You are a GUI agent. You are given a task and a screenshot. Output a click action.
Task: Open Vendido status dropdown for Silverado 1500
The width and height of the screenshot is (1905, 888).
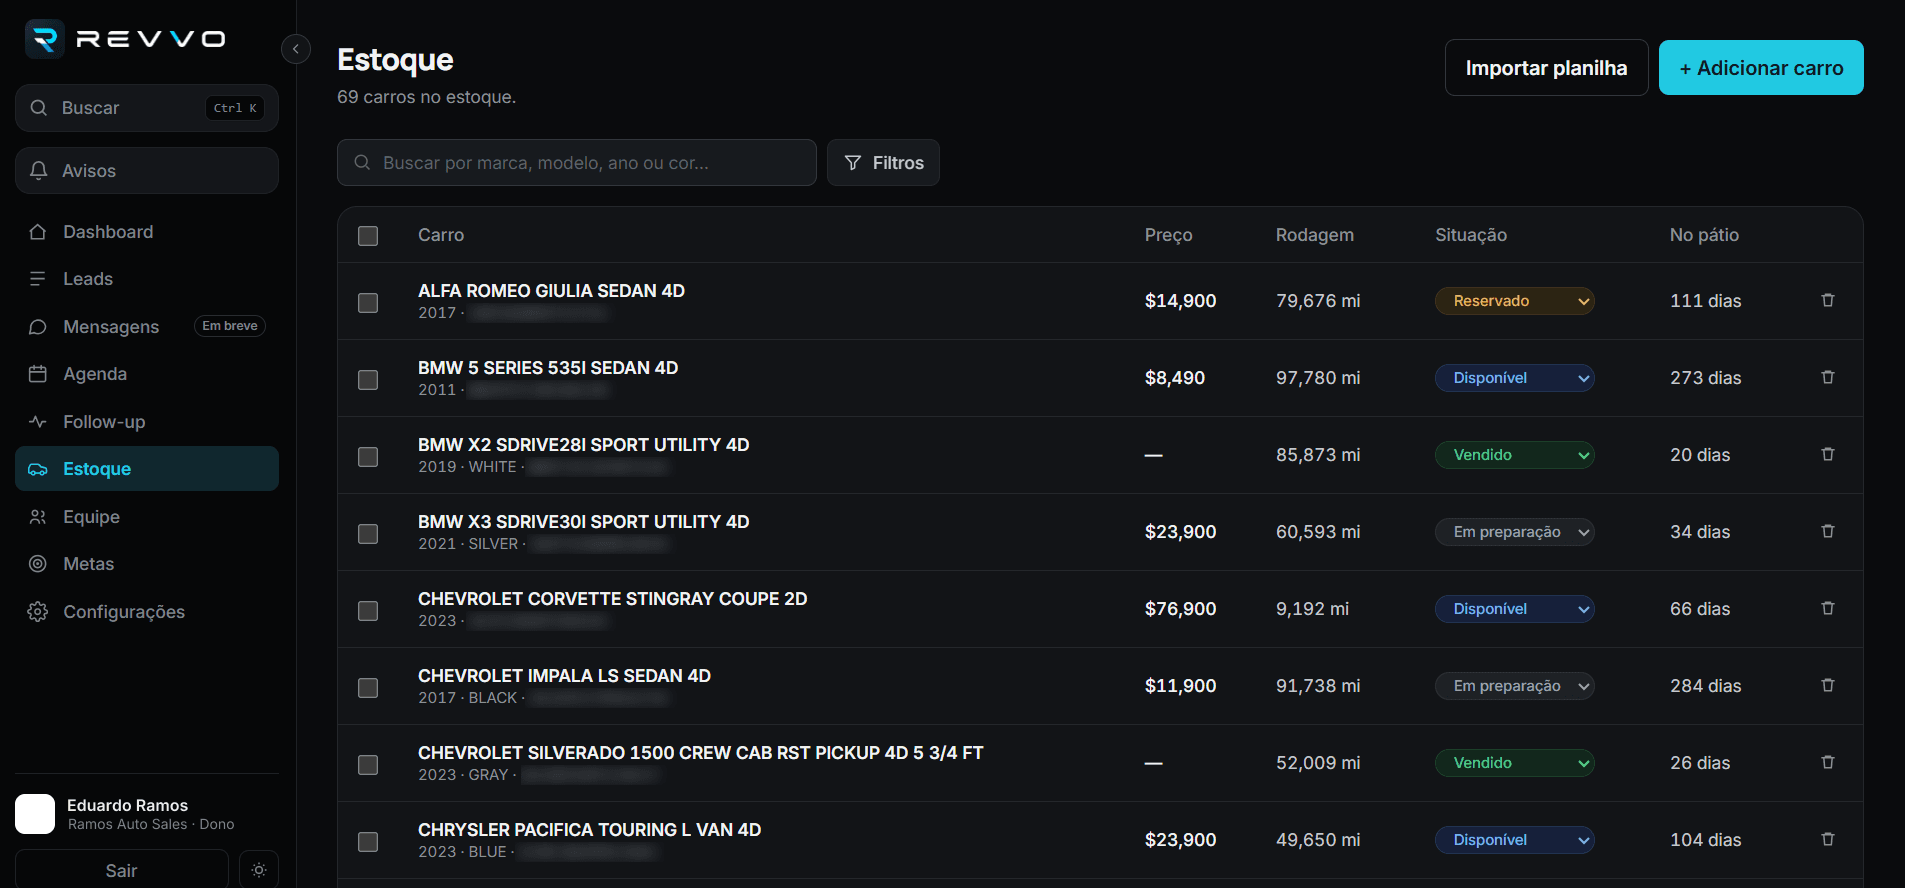click(x=1515, y=763)
